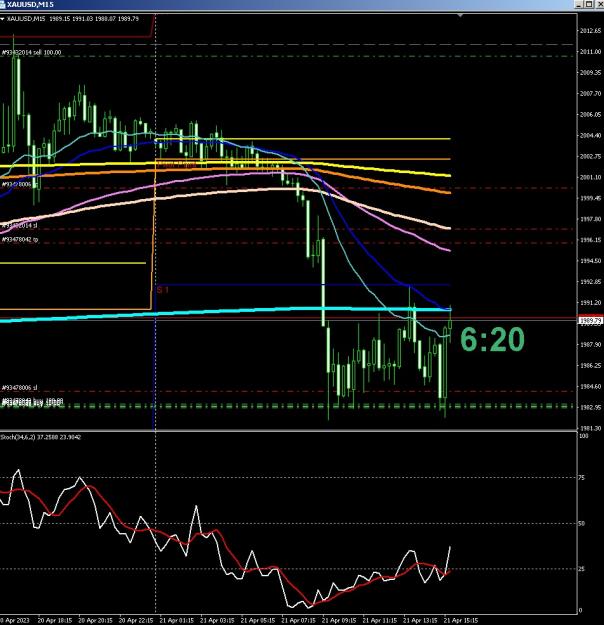Open the one-click trading arrow beside XAUUSD,M15

[2, 19]
